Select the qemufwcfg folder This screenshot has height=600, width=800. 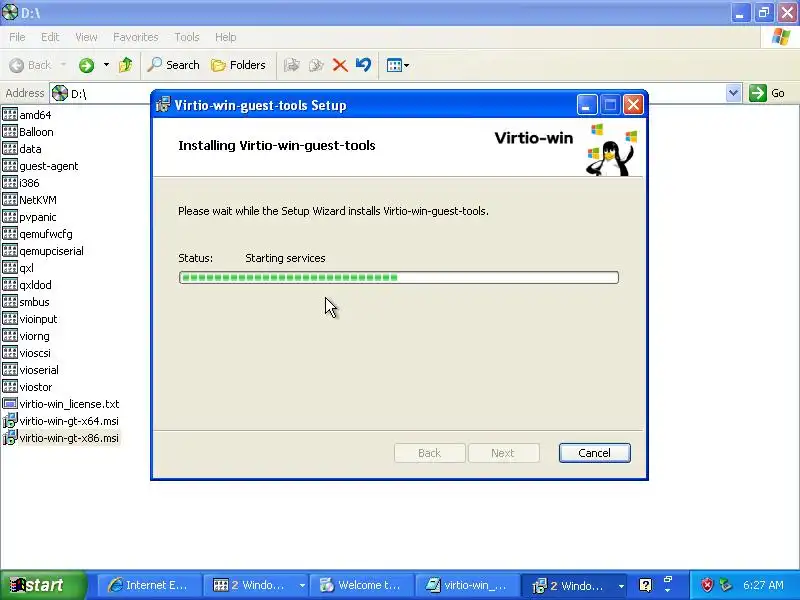tap(37, 234)
